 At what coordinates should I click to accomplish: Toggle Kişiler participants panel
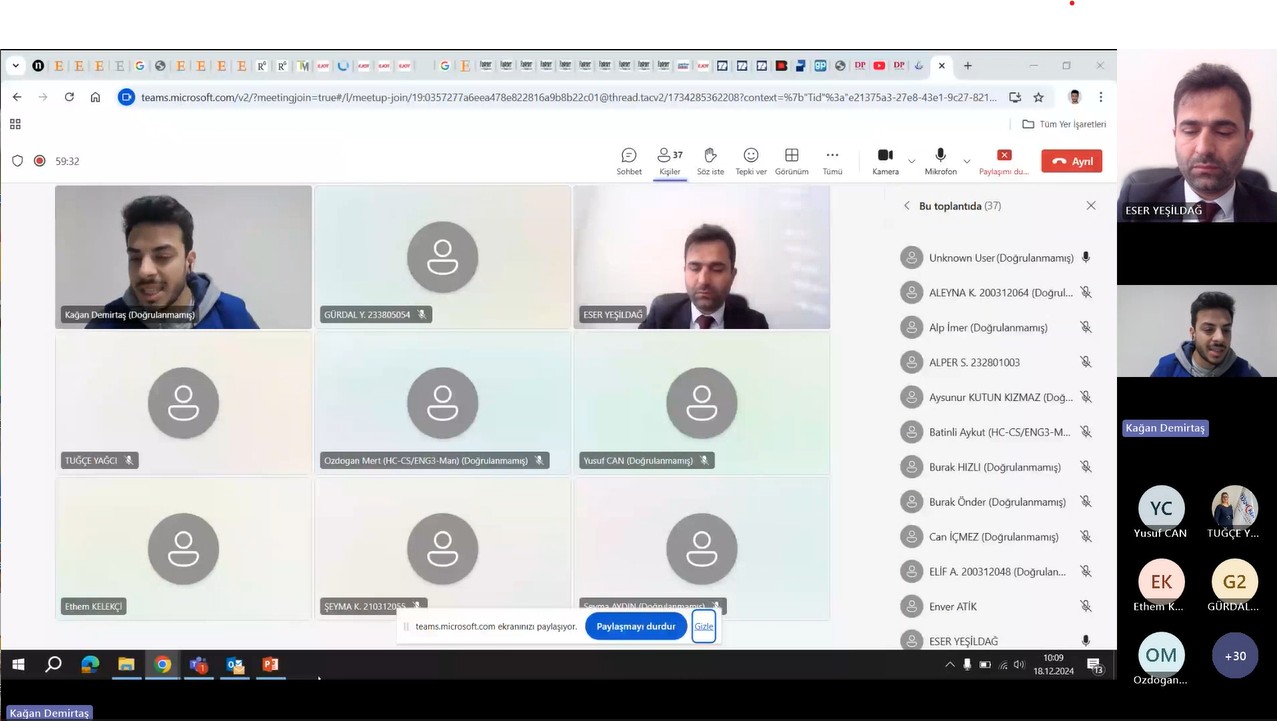(x=669, y=160)
